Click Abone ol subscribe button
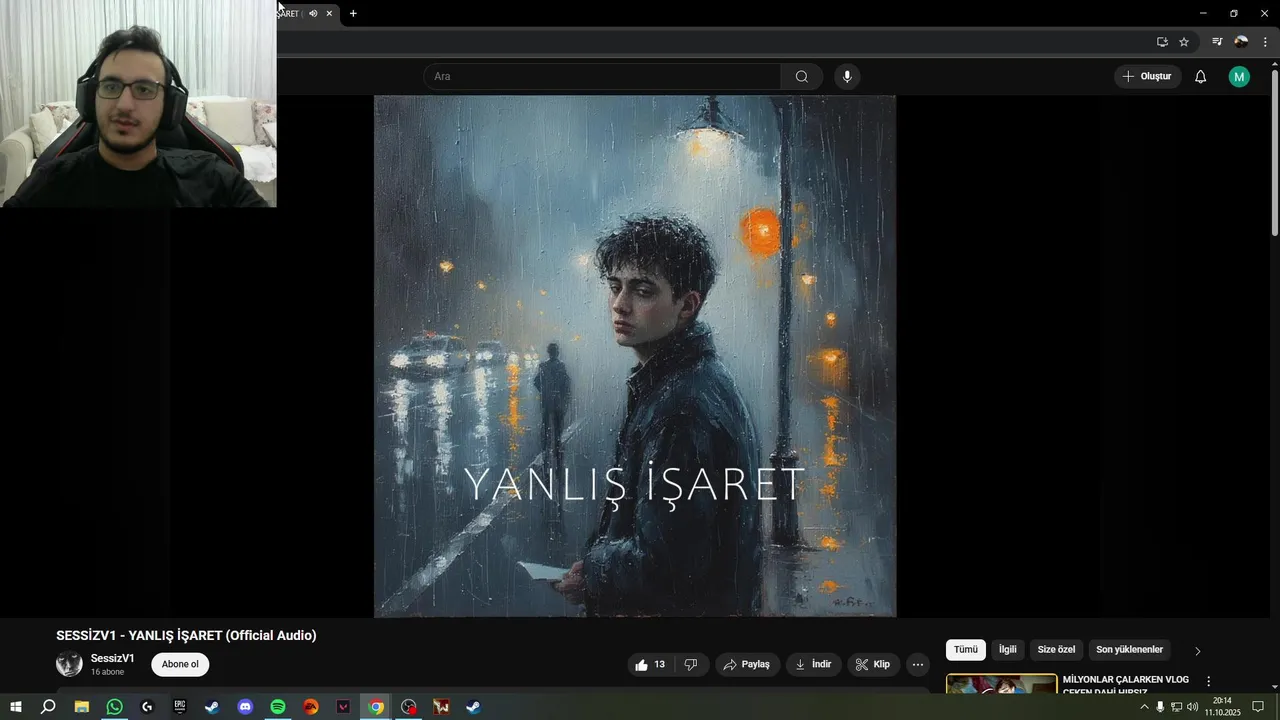This screenshot has width=1280, height=720. (x=180, y=664)
